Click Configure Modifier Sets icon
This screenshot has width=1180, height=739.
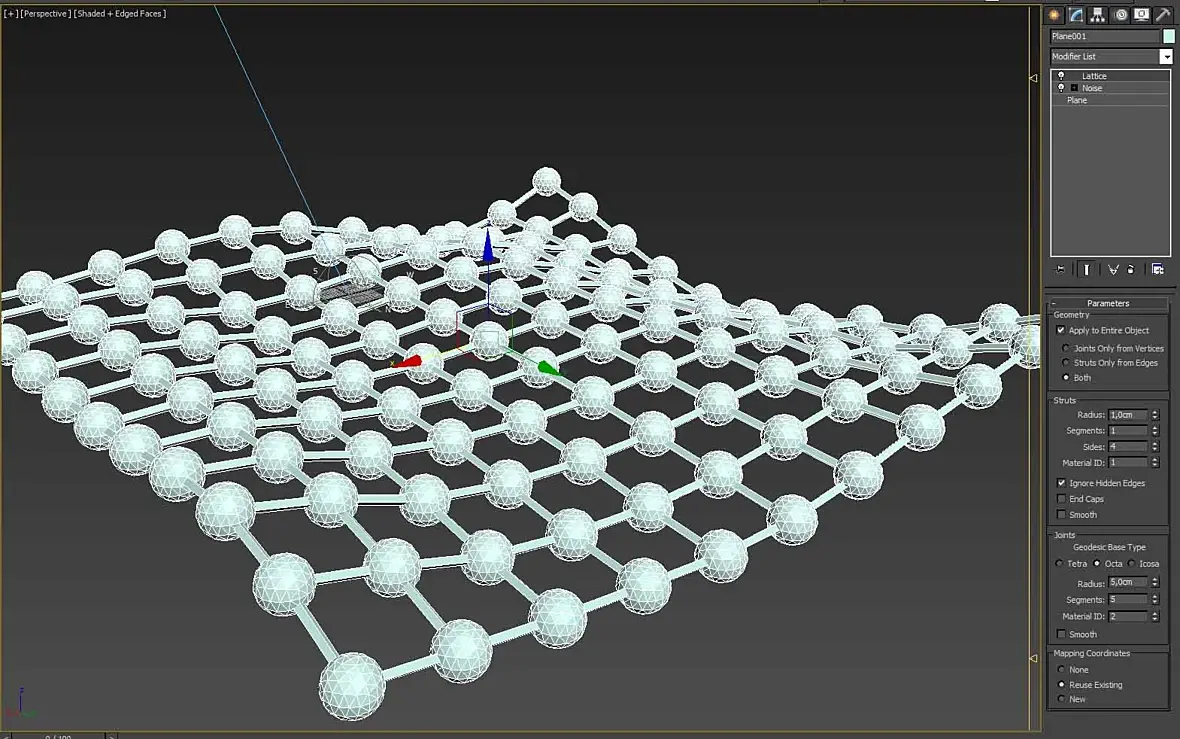point(1157,269)
